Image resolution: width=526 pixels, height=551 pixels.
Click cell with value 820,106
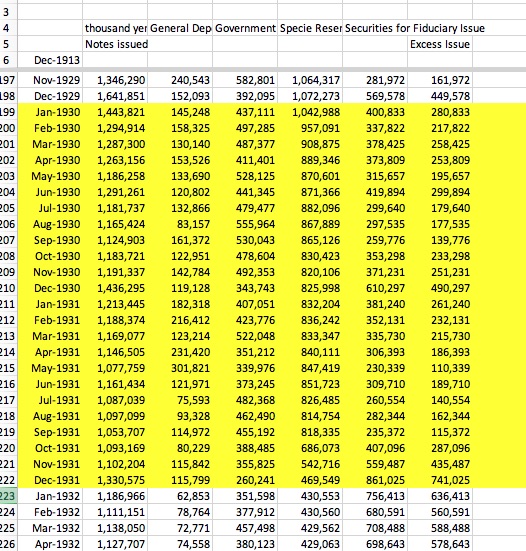pyautogui.click(x=310, y=272)
